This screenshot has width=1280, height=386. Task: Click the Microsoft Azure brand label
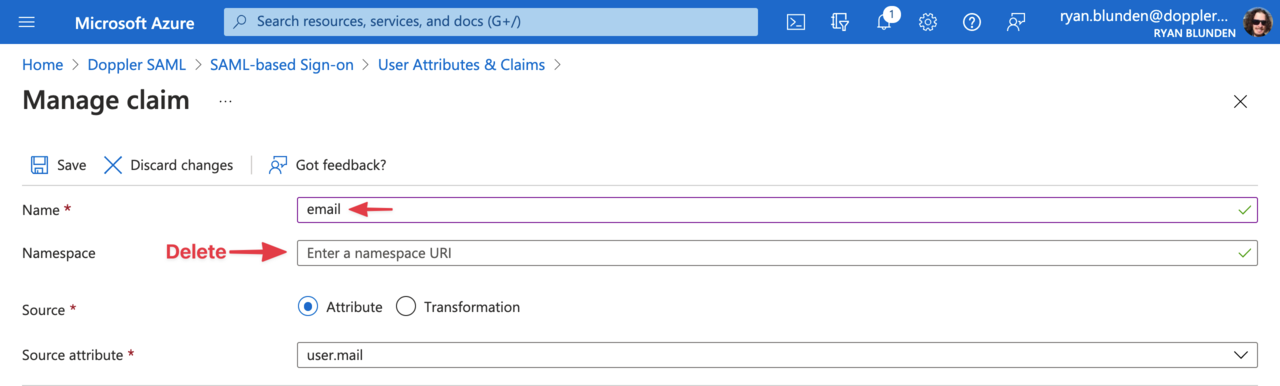pos(135,22)
